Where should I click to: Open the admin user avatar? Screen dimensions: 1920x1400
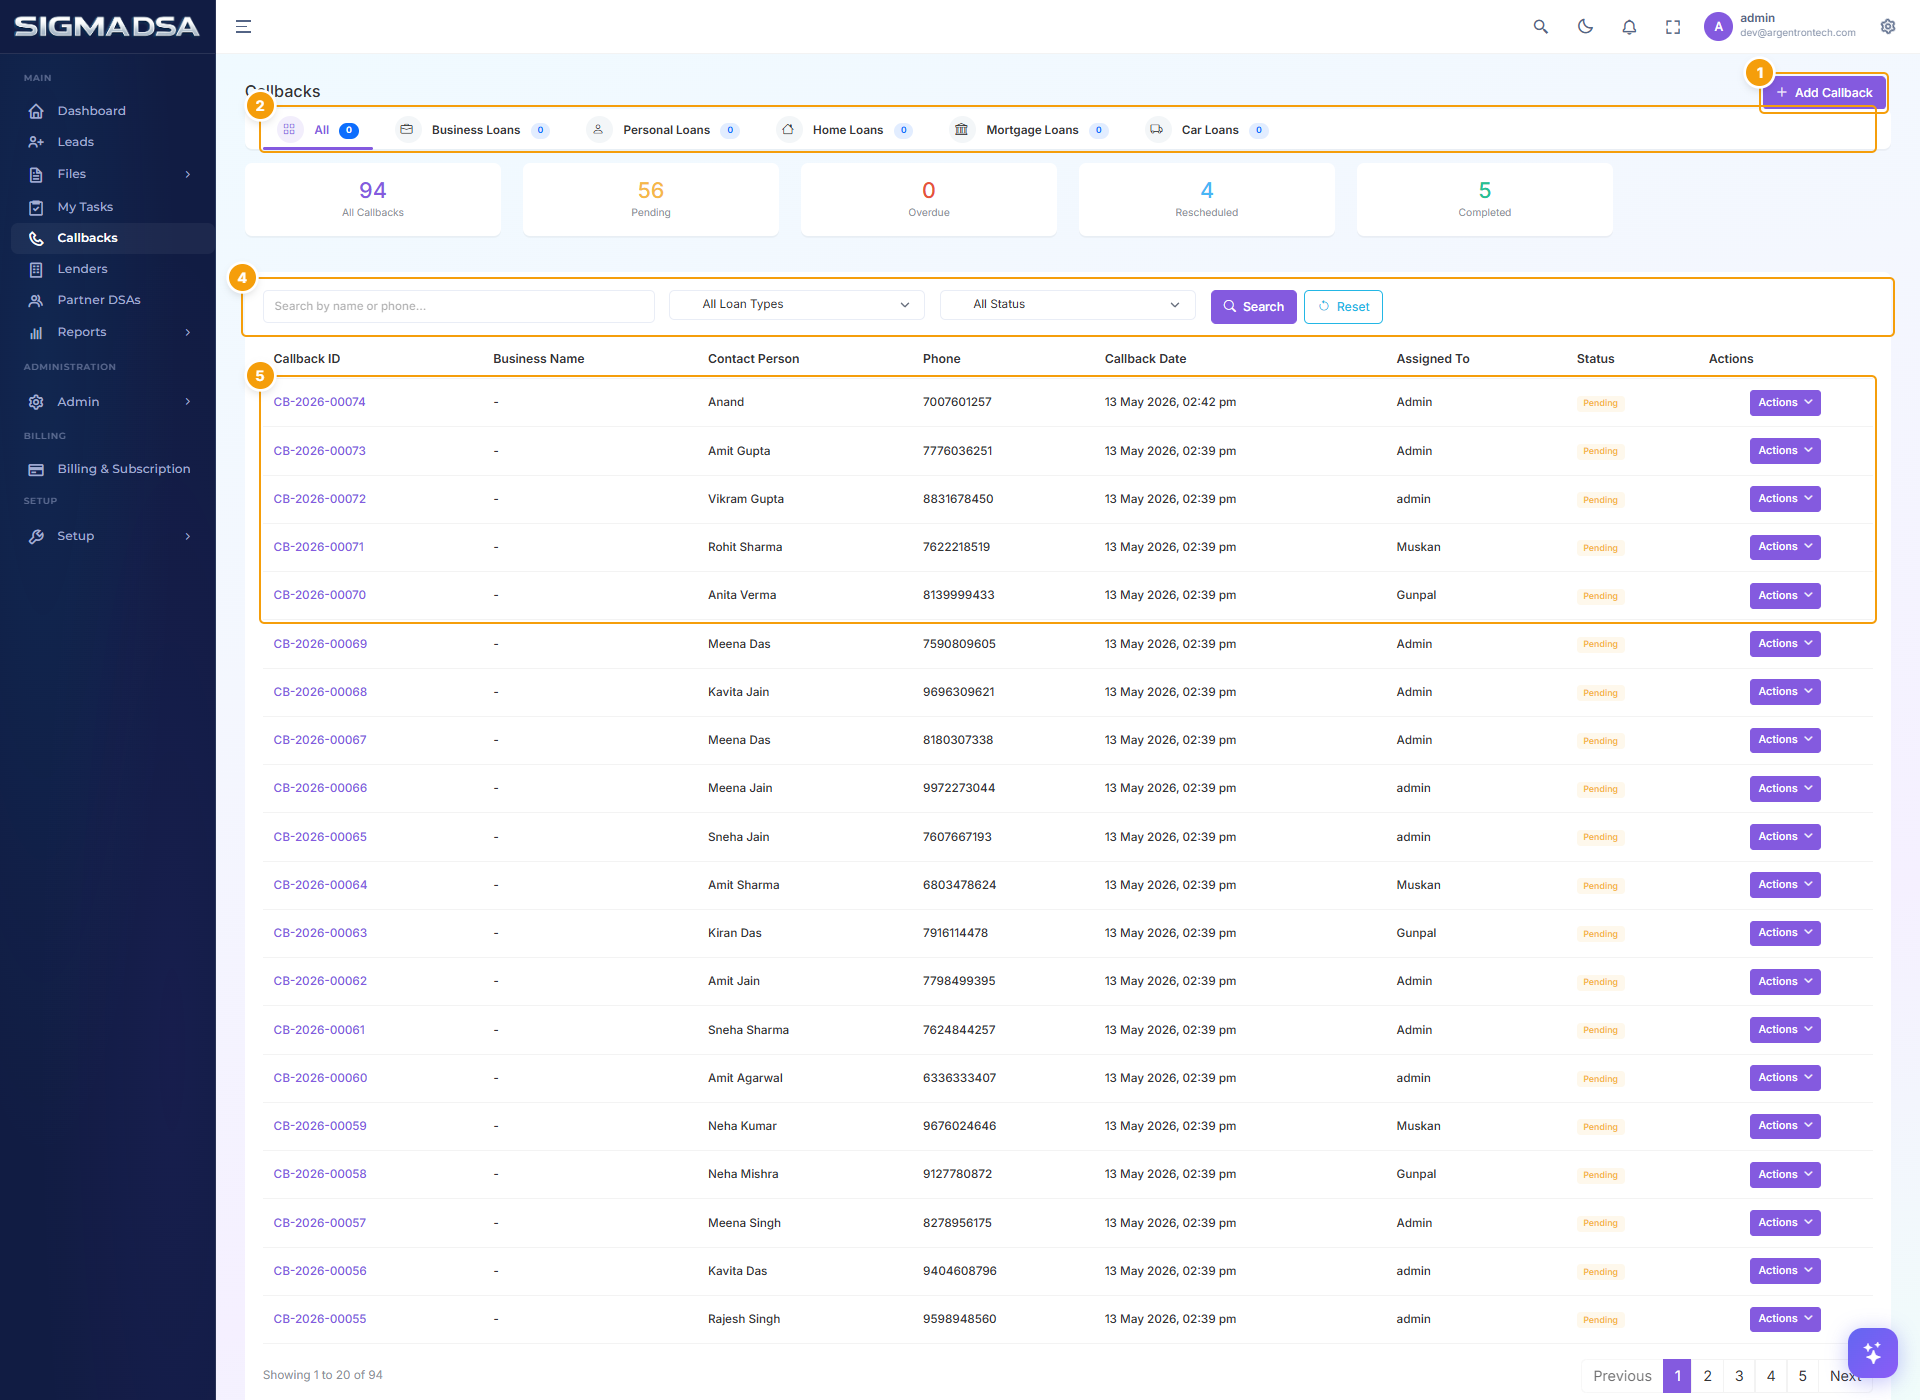click(1718, 27)
